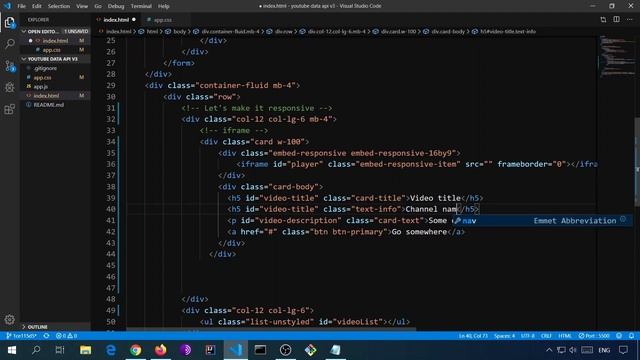640x360 pixels.
Task: Open the Selection menu
Action: click(59, 6)
